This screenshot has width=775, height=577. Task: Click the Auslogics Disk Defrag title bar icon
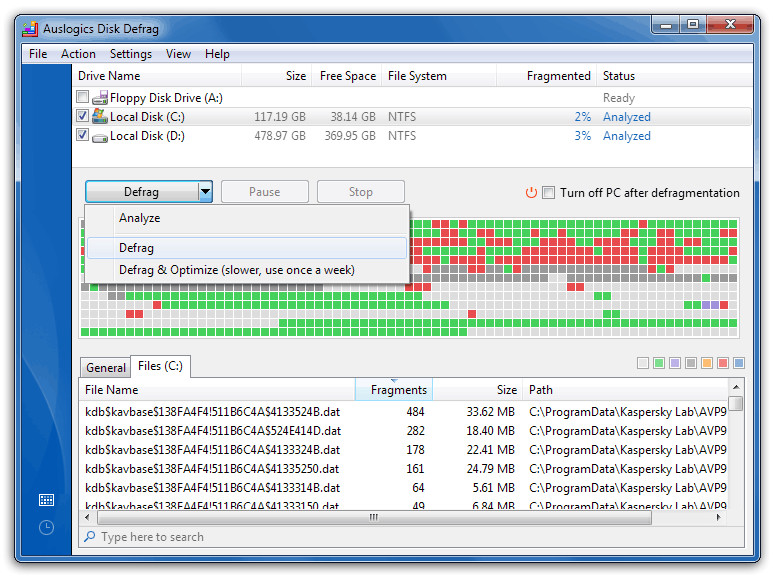(x=30, y=29)
